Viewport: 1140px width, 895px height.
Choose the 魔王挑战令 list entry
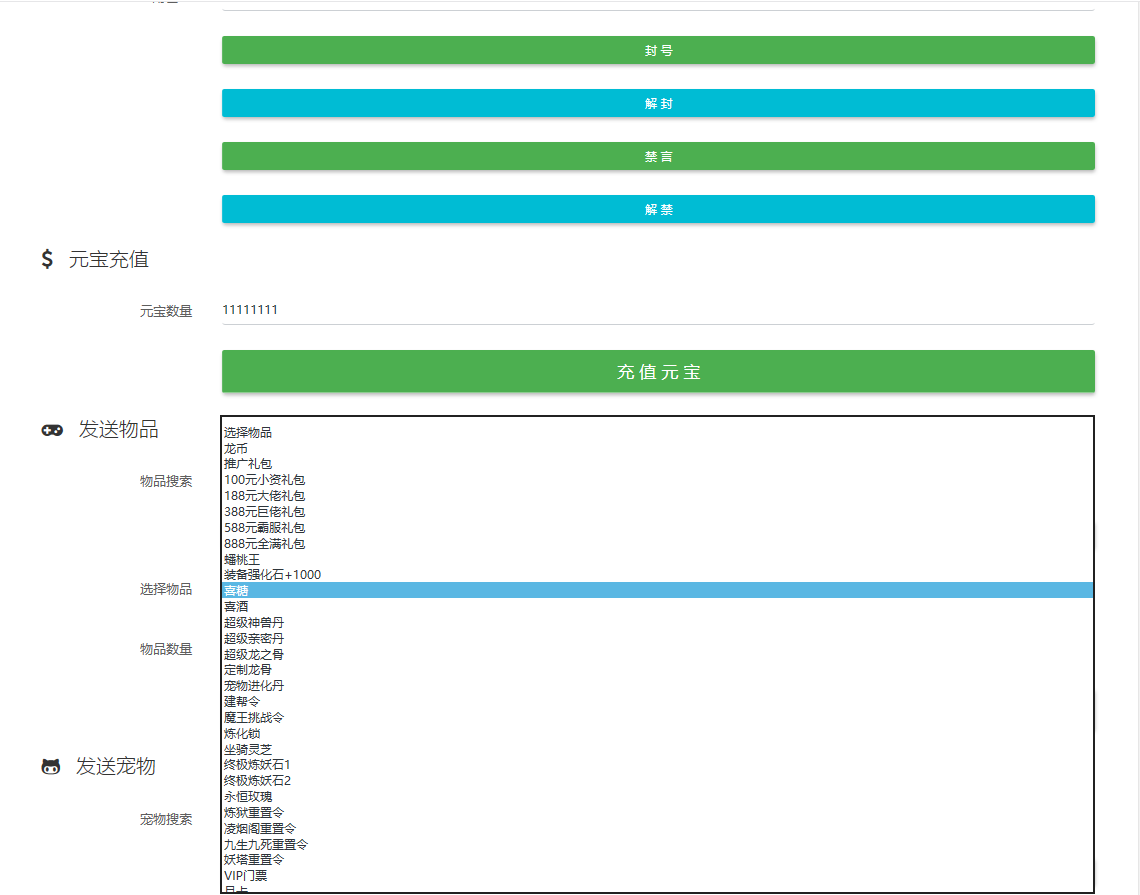tap(254, 718)
